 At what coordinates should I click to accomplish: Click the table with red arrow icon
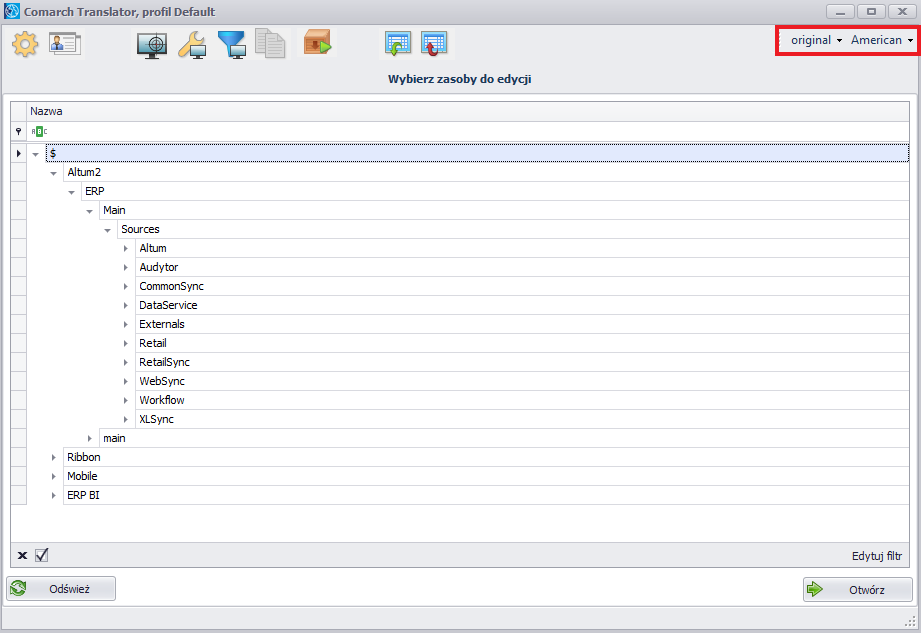(433, 44)
